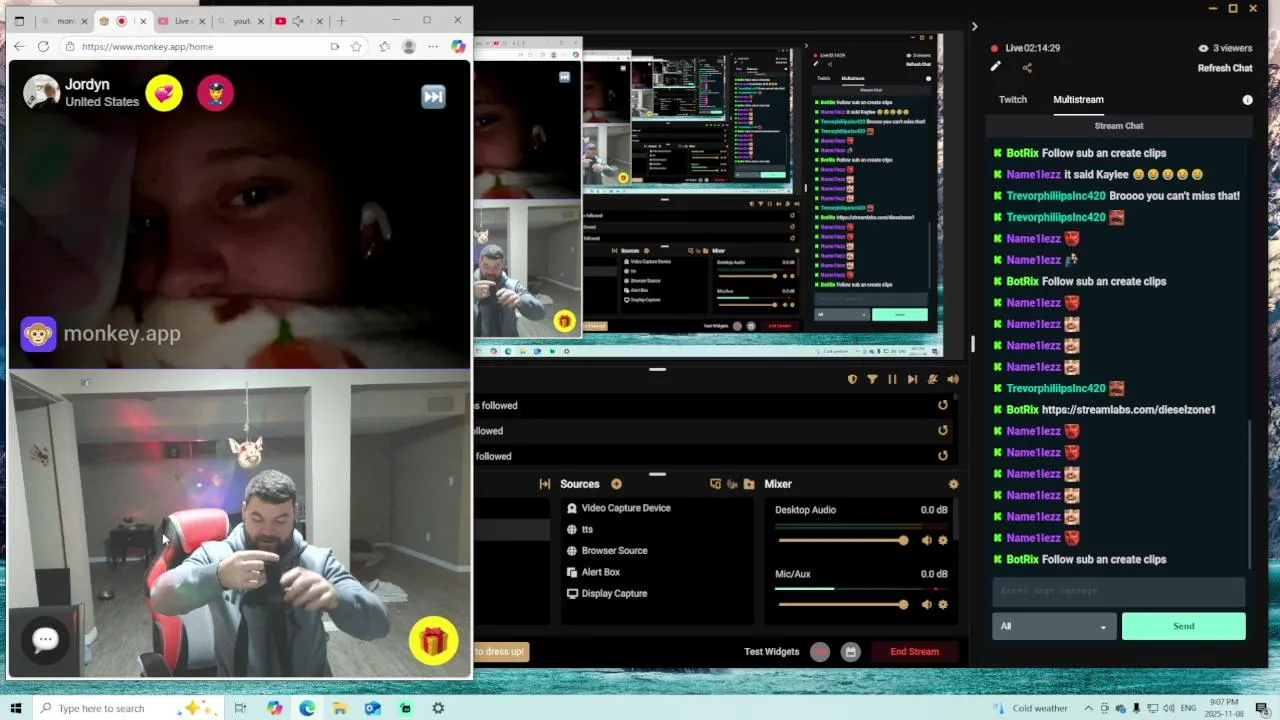Click Jordyn's profile avatar

pos(41,92)
